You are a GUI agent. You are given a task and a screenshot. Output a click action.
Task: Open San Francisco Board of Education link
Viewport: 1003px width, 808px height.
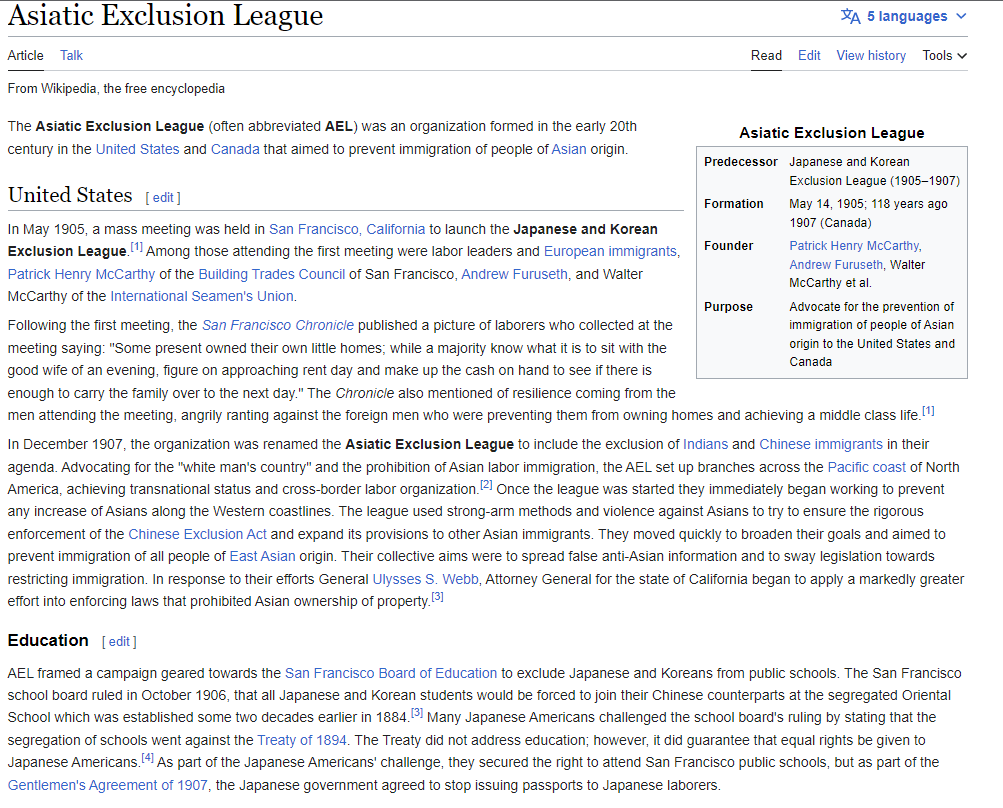click(391, 673)
